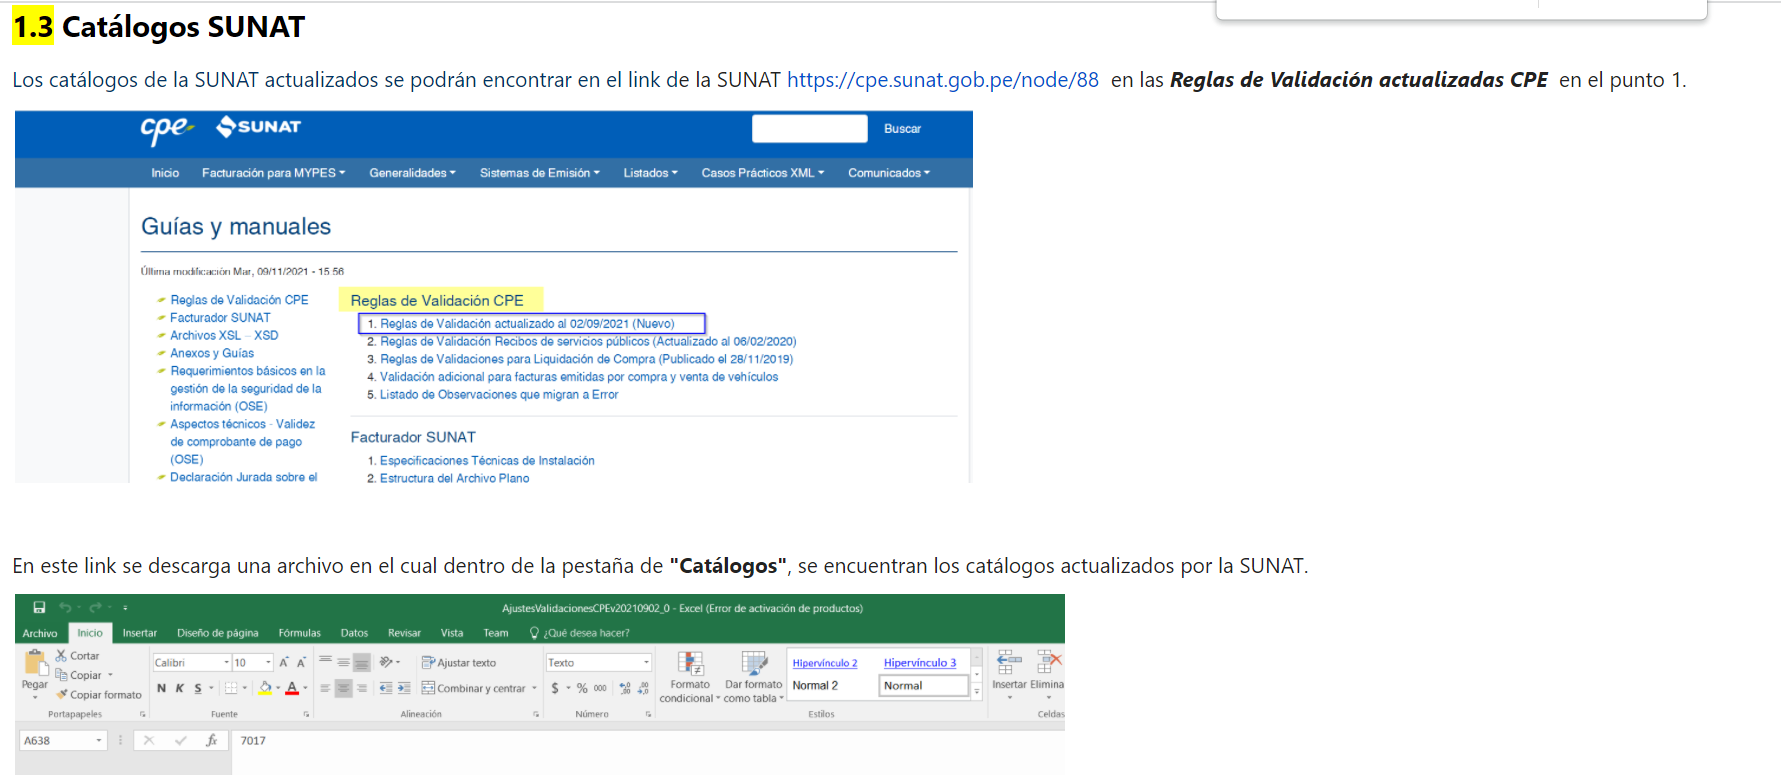
Task: Click the insert function fx icon
Action: point(211,740)
